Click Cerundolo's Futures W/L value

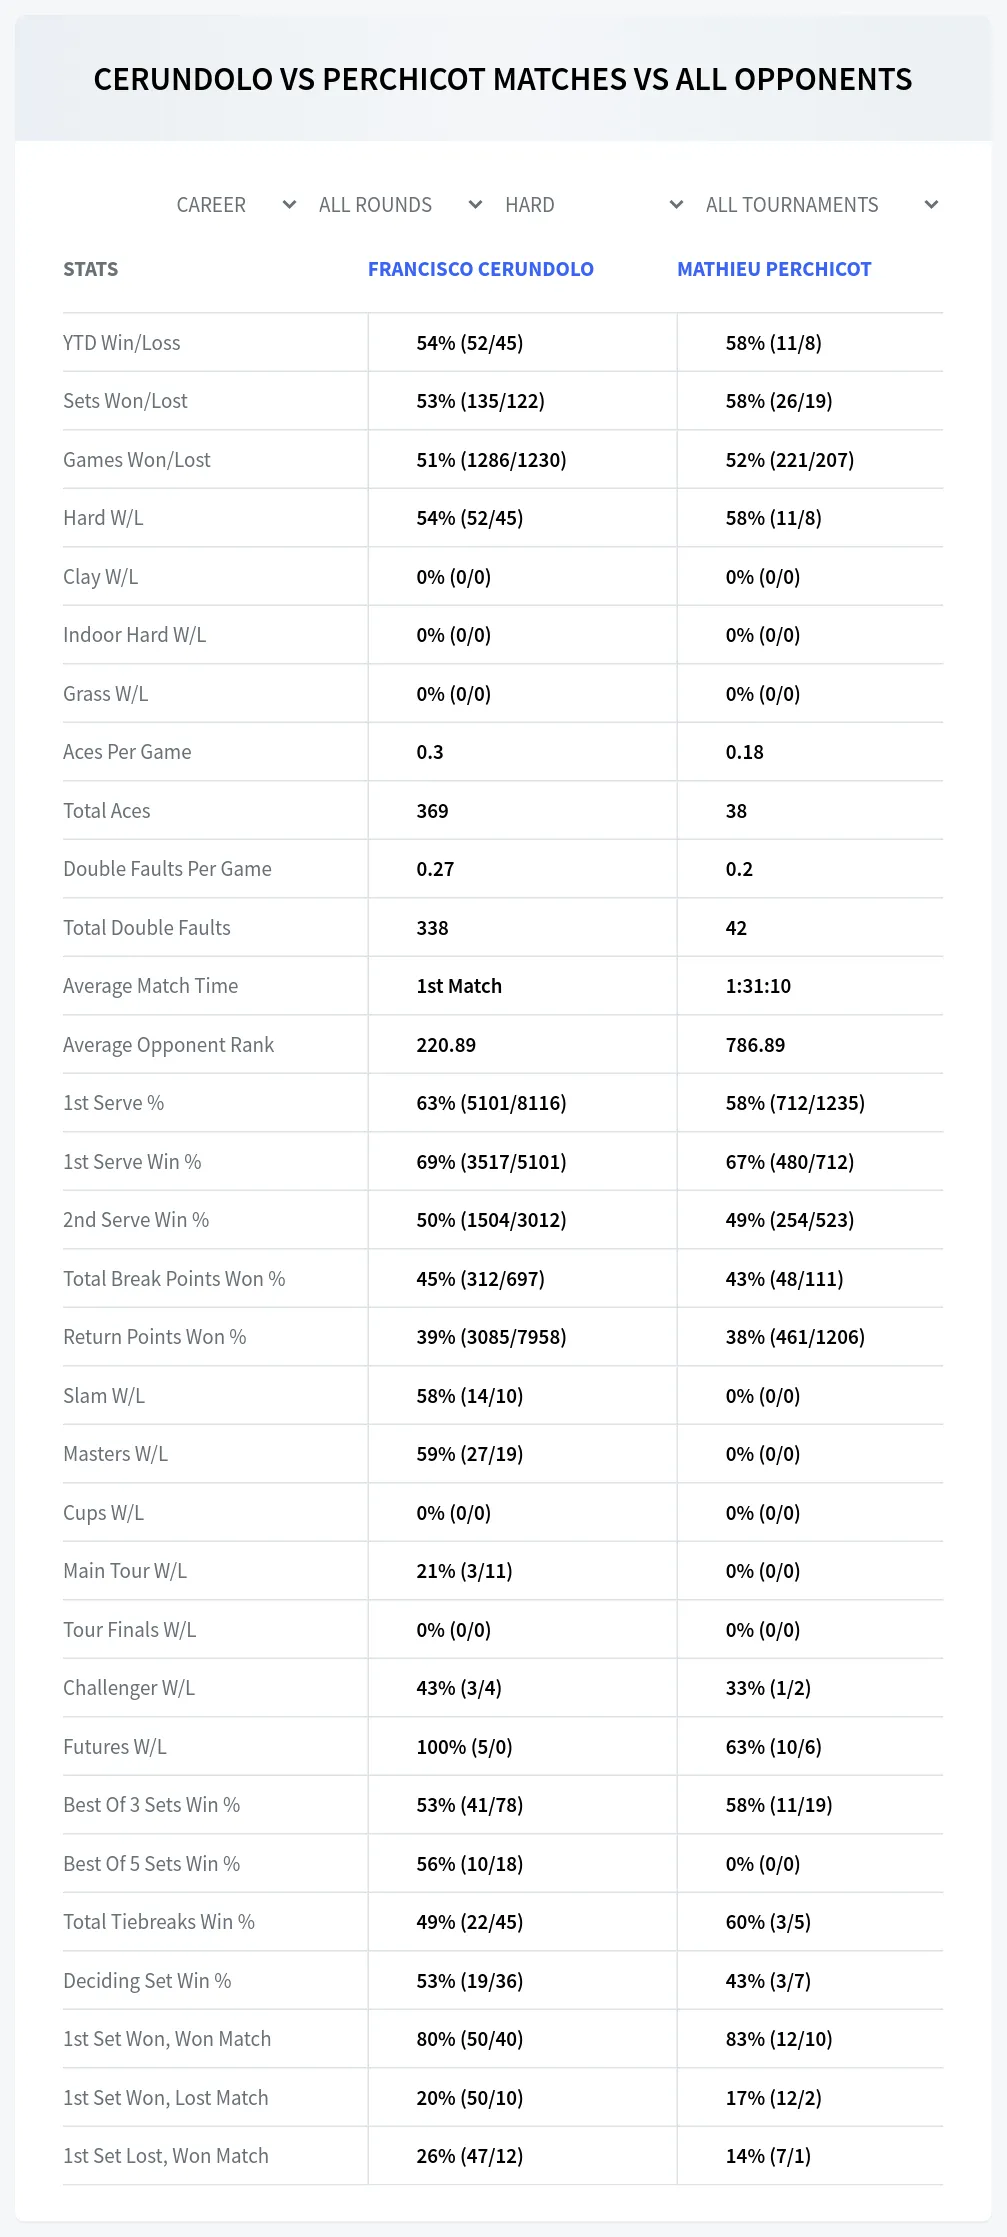click(x=464, y=1747)
